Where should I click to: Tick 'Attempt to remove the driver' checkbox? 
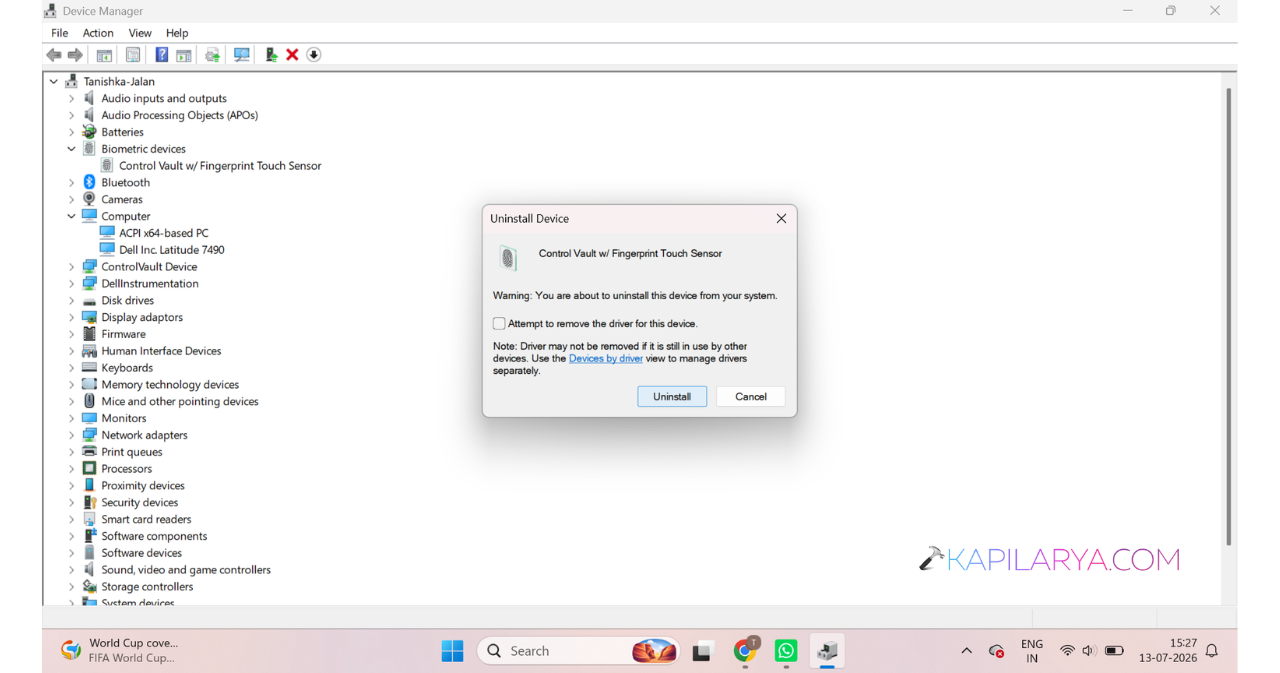[x=499, y=324]
